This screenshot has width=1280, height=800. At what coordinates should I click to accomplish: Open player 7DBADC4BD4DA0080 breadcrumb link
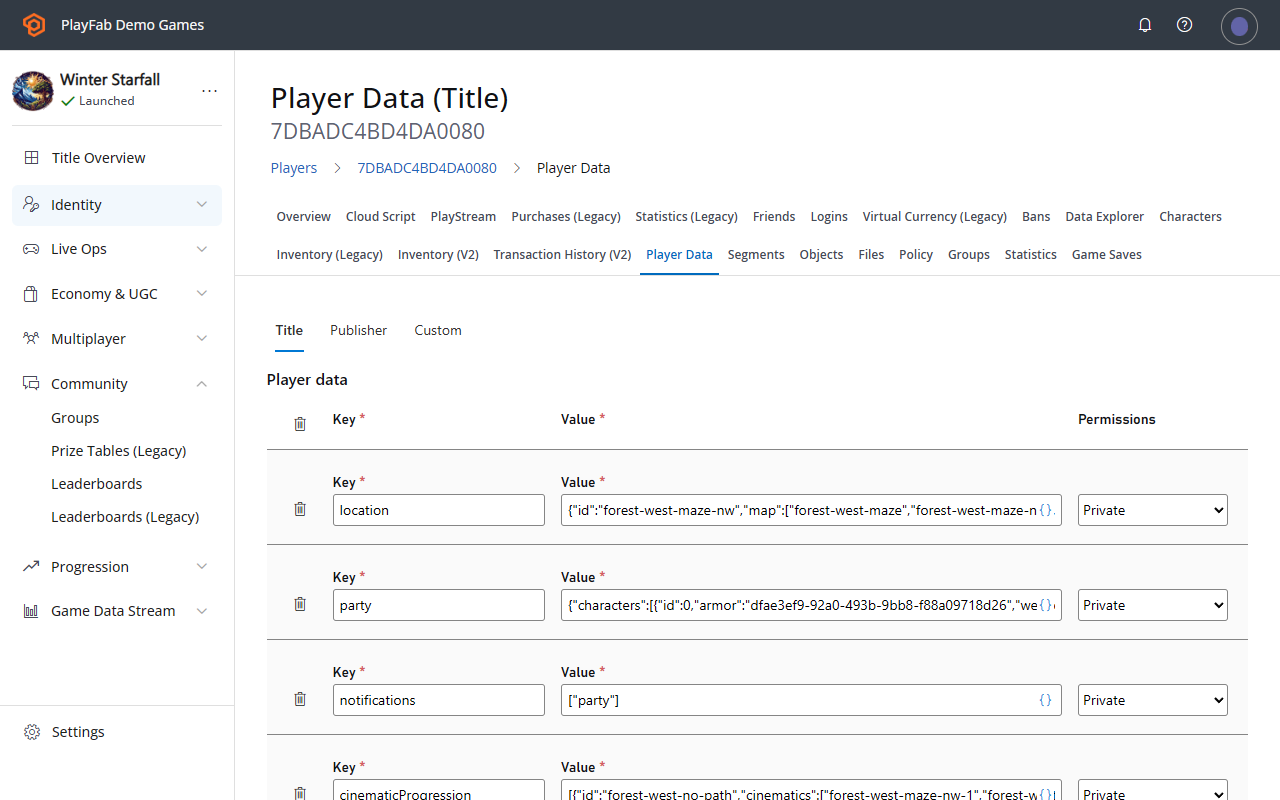tap(427, 168)
